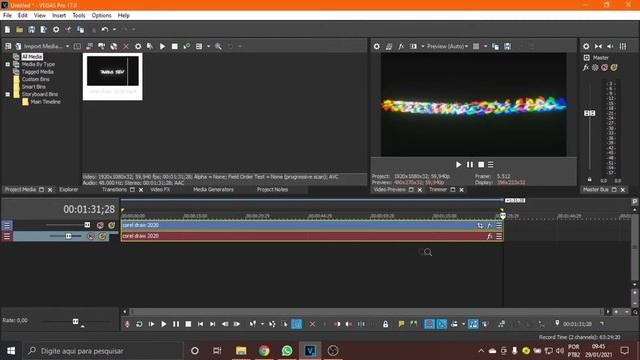640x360 pixels.
Task: Switch to the Trimmer tab
Action: pos(438,190)
